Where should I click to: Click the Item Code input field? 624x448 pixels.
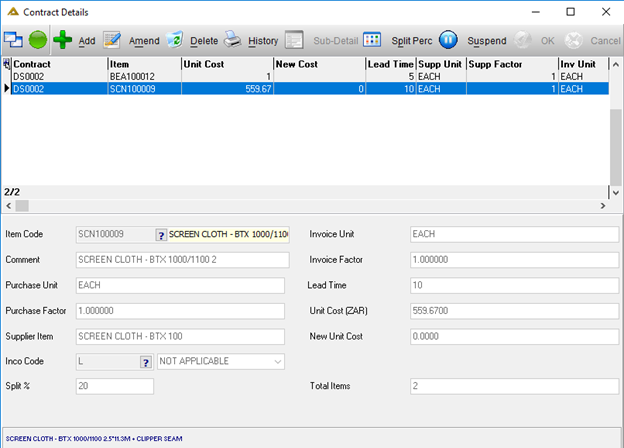coord(115,234)
